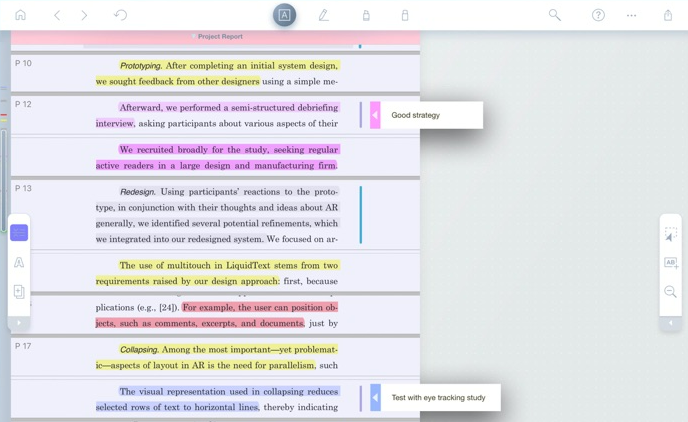The image size is (688, 422).
Task: Zoom out the workspace
Action: click(x=670, y=291)
